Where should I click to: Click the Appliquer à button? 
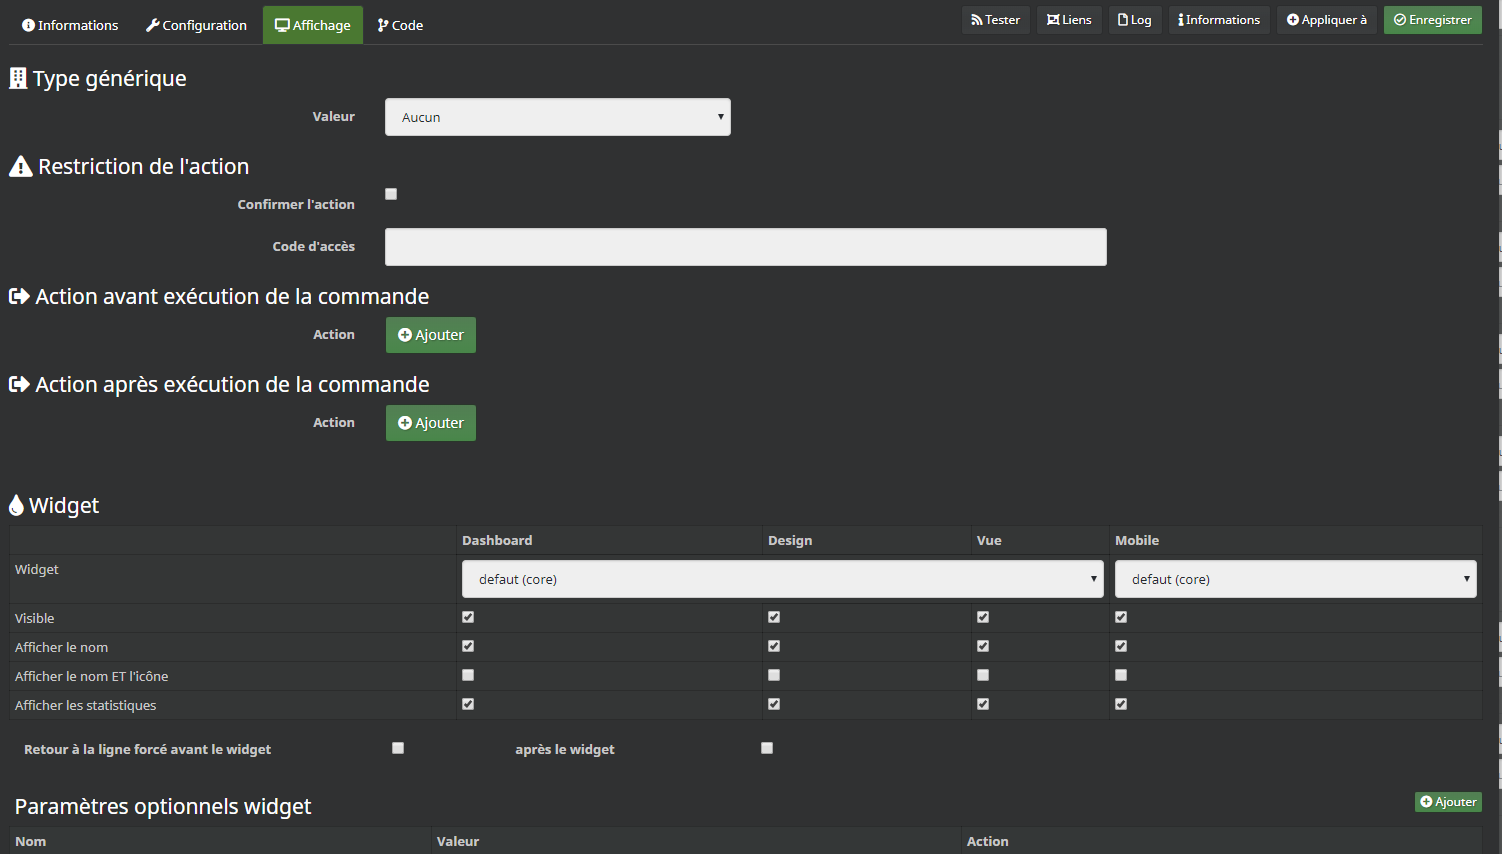1327,20
